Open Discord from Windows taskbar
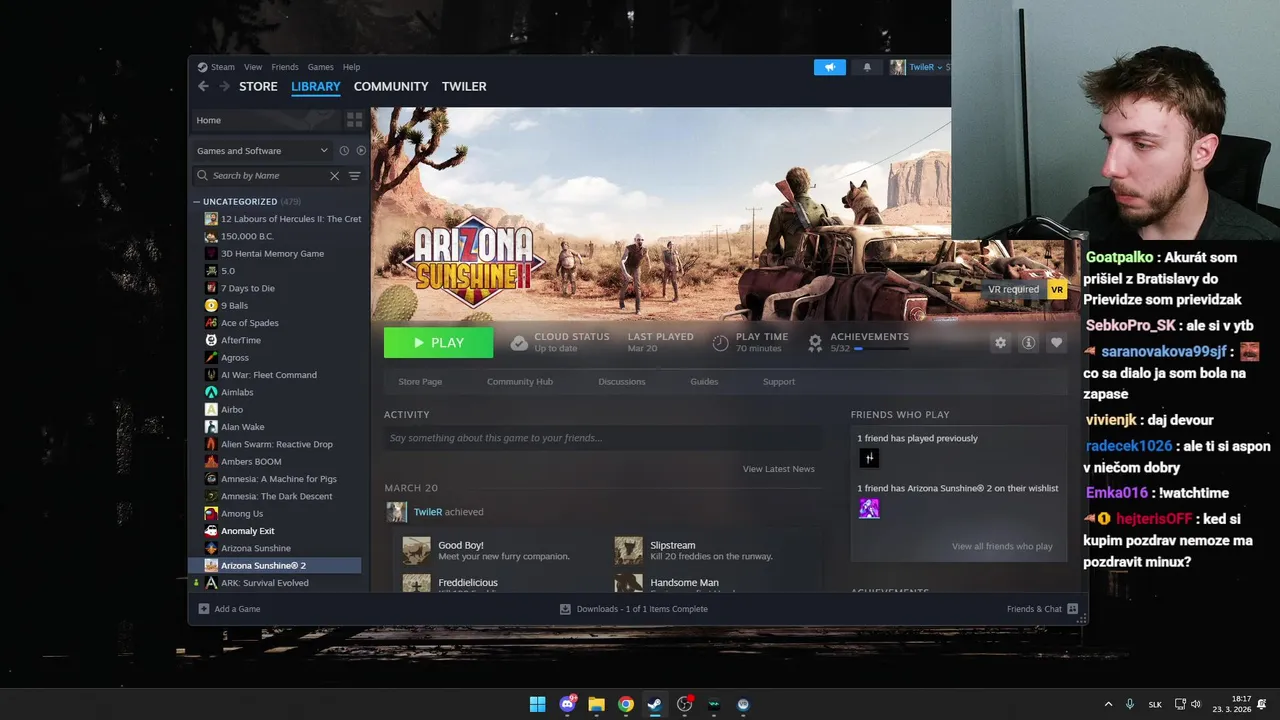 point(568,704)
